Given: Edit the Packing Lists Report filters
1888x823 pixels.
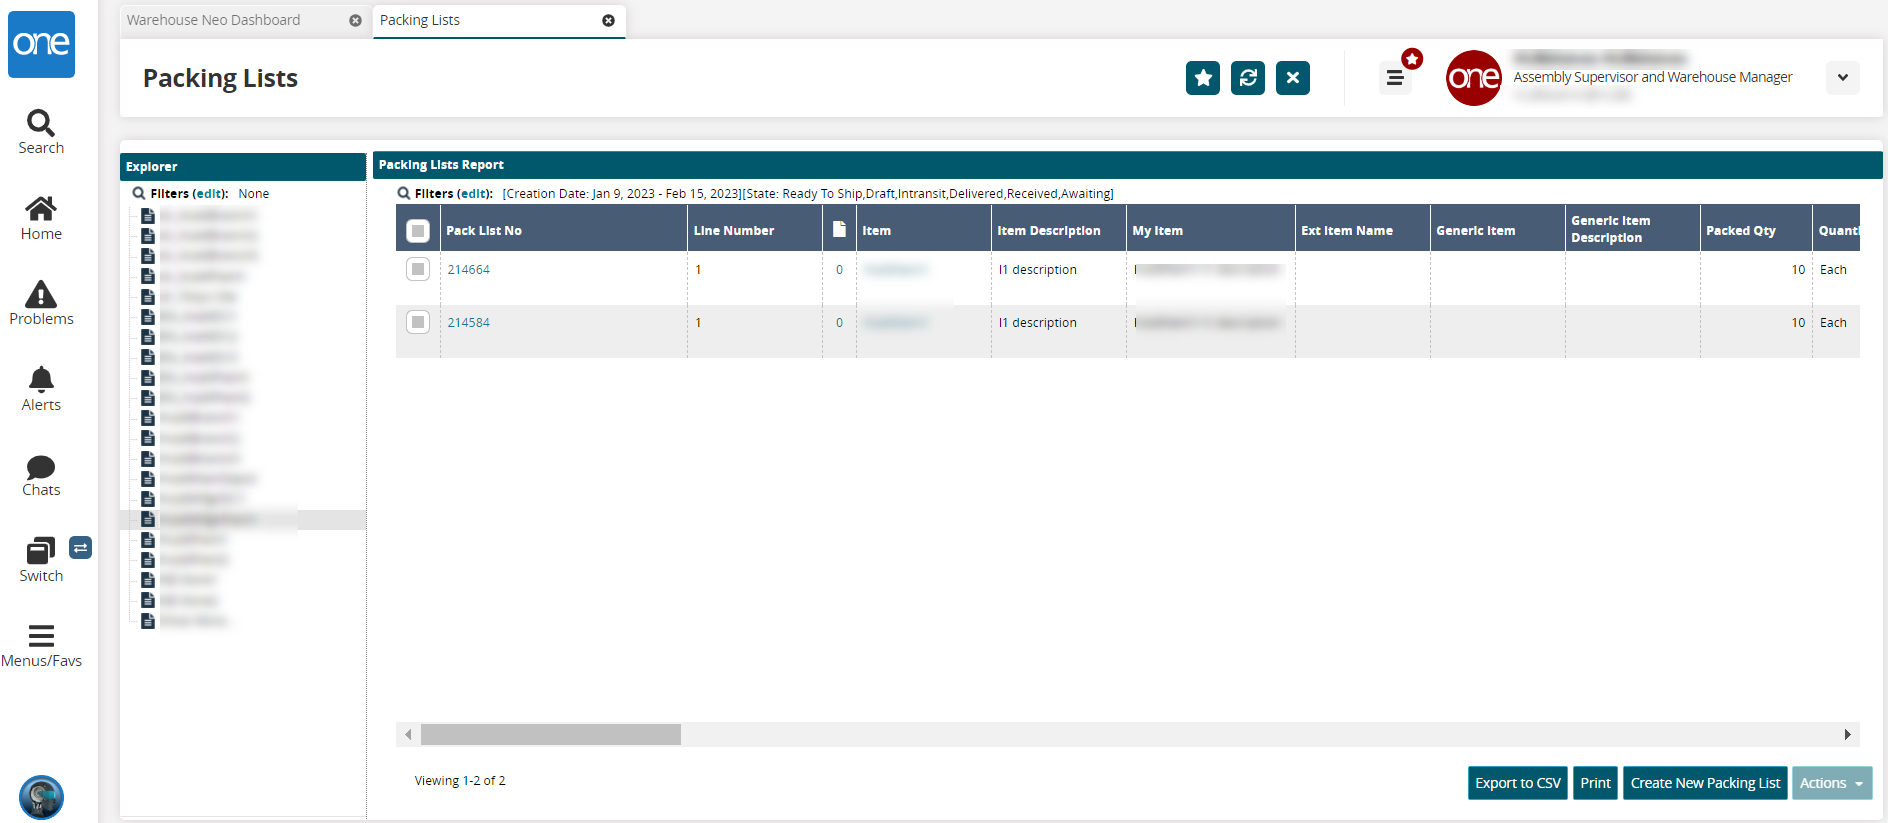Looking at the screenshot, I should point(474,194).
